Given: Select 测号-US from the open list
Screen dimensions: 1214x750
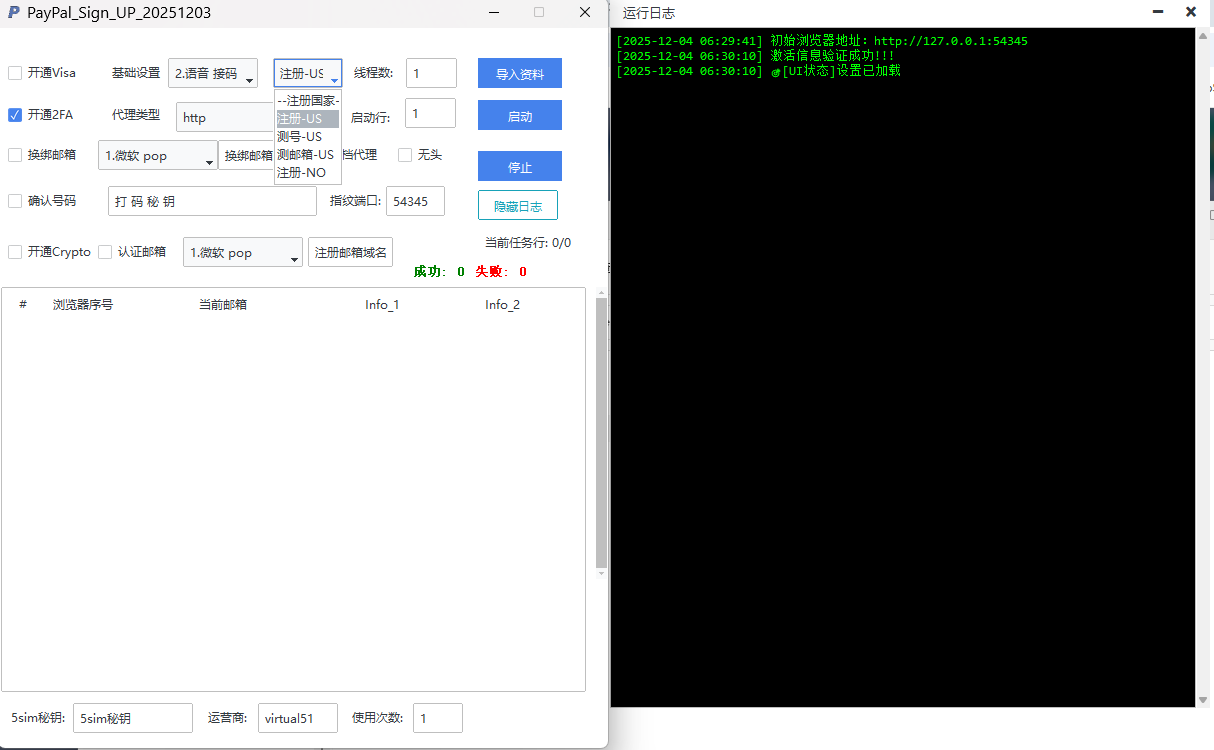Looking at the screenshot, I should pos(300,136).
